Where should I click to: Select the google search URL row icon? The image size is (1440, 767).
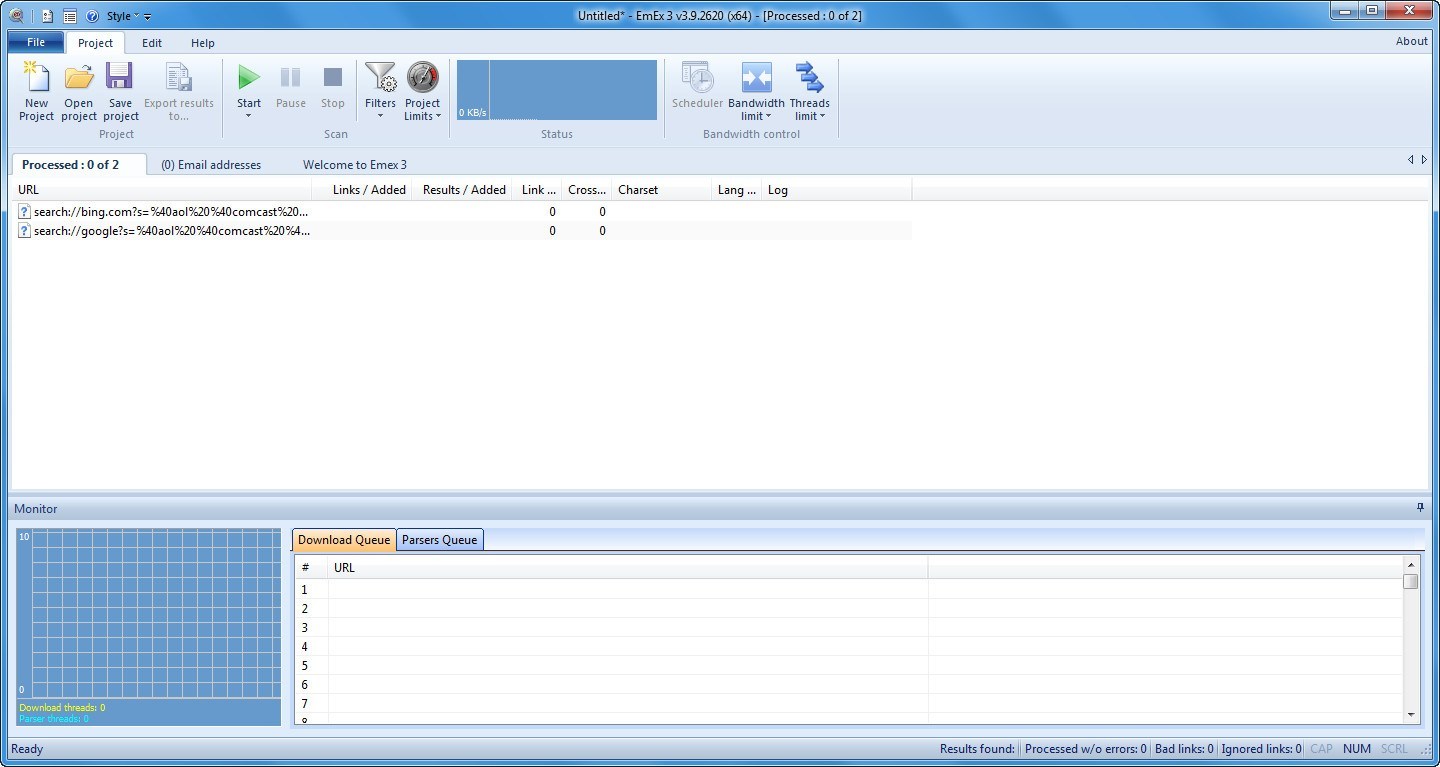point(24,231)
